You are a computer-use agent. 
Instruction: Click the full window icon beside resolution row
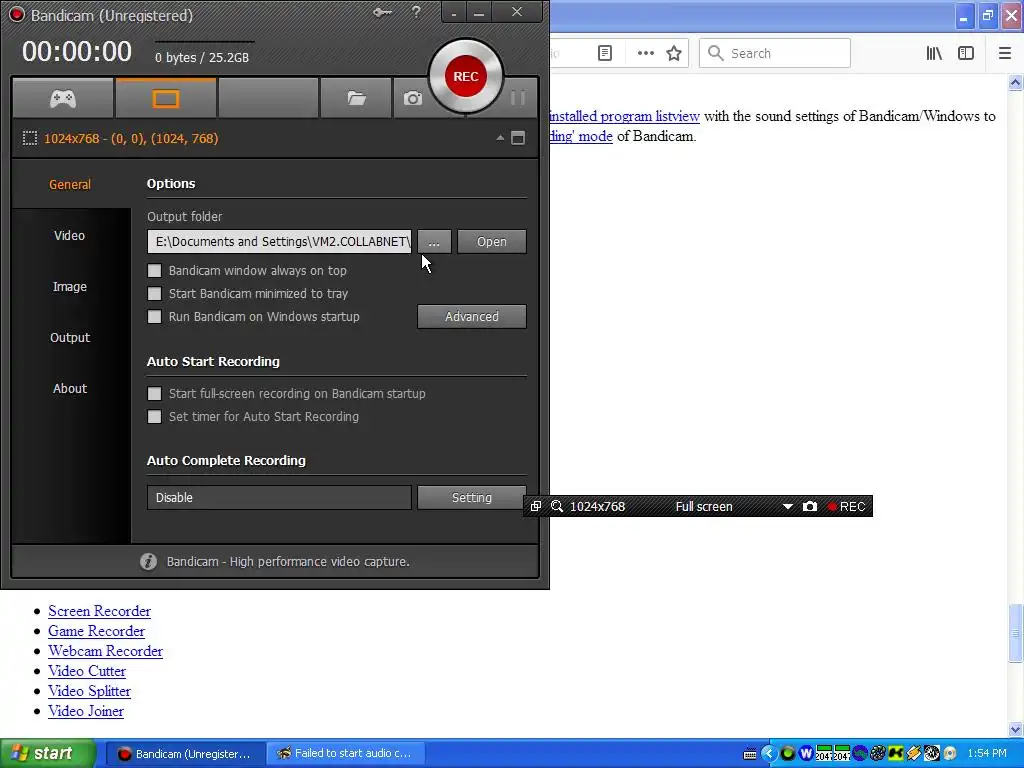coord(518,138)
